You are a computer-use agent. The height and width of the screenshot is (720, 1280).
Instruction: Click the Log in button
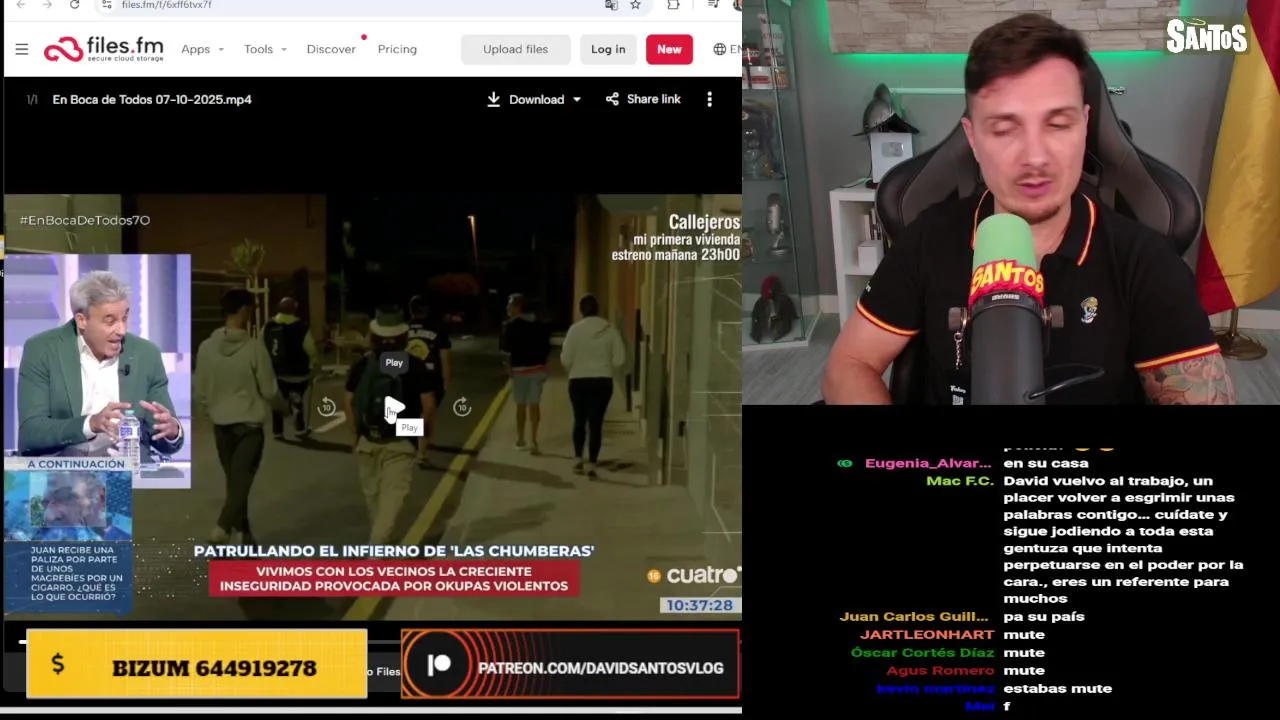coord(608,49)
